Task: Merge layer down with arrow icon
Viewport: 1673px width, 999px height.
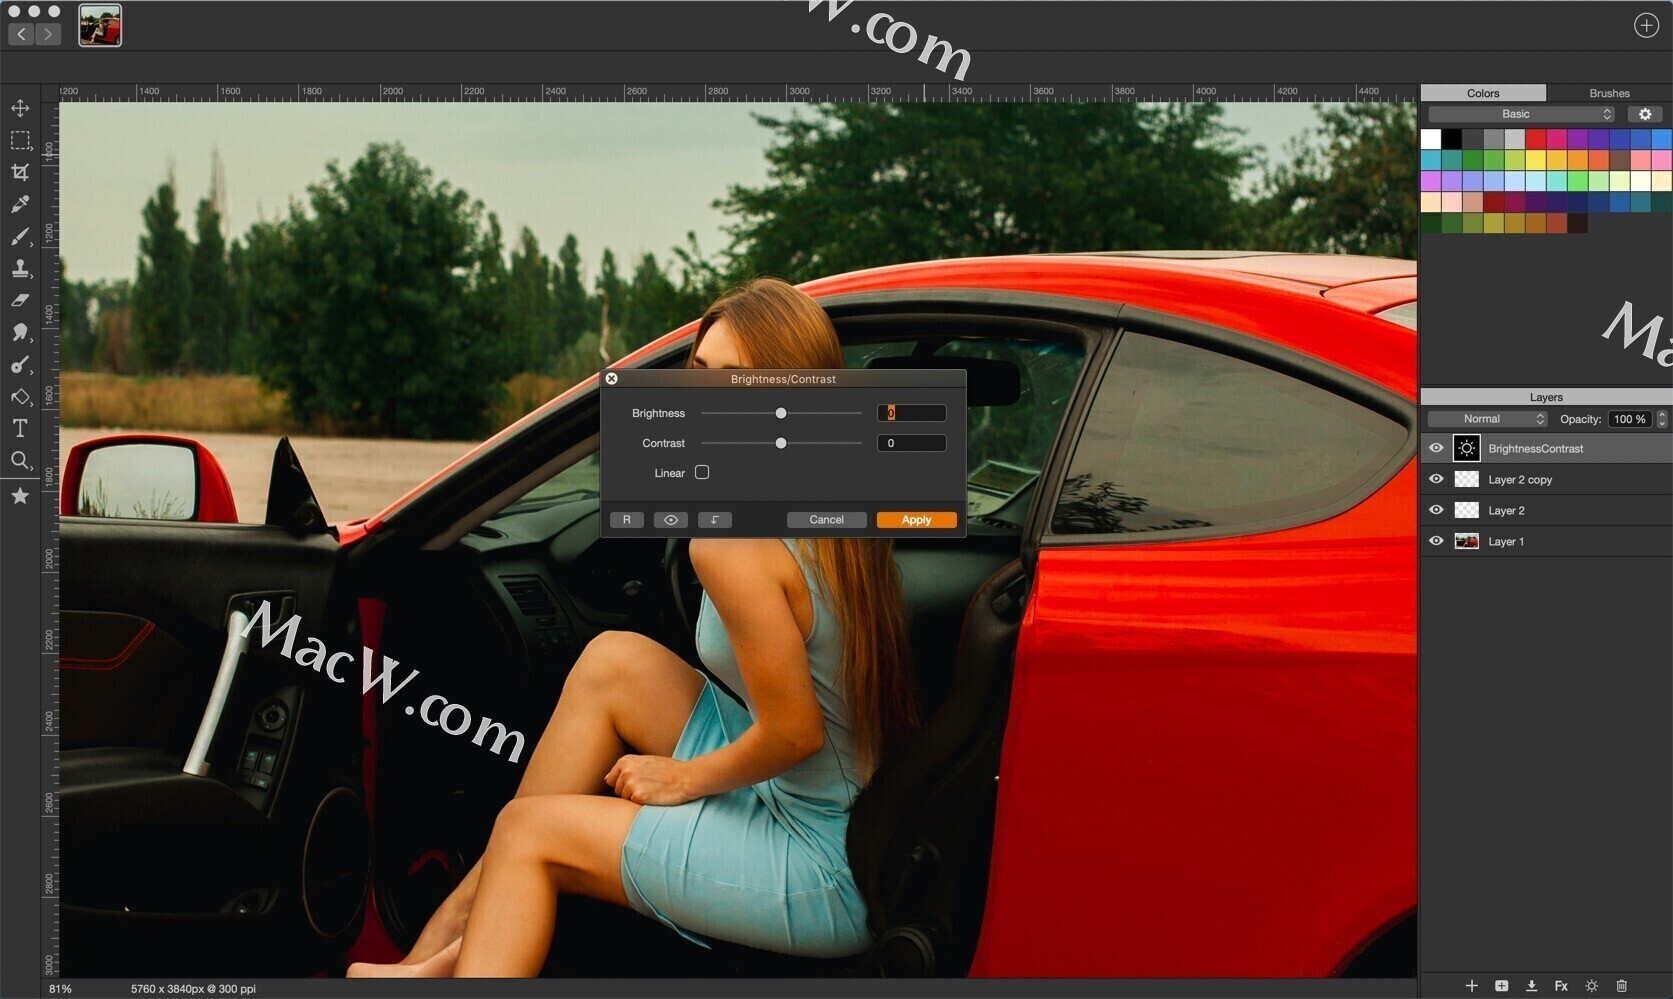Action: coord(1531,986)
